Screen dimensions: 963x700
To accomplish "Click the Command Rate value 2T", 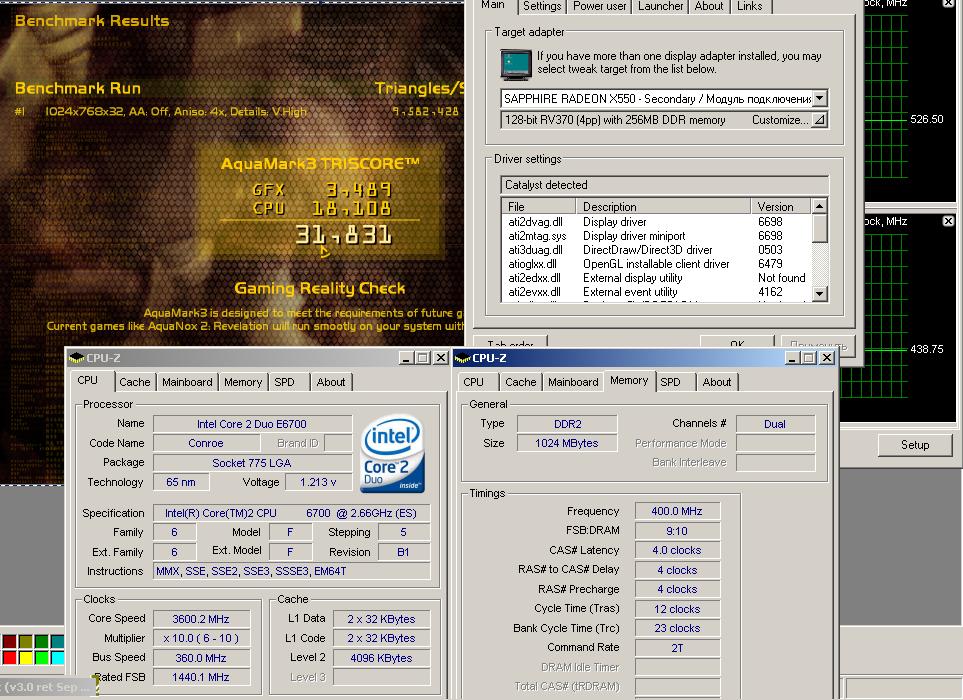I will 677,648.
